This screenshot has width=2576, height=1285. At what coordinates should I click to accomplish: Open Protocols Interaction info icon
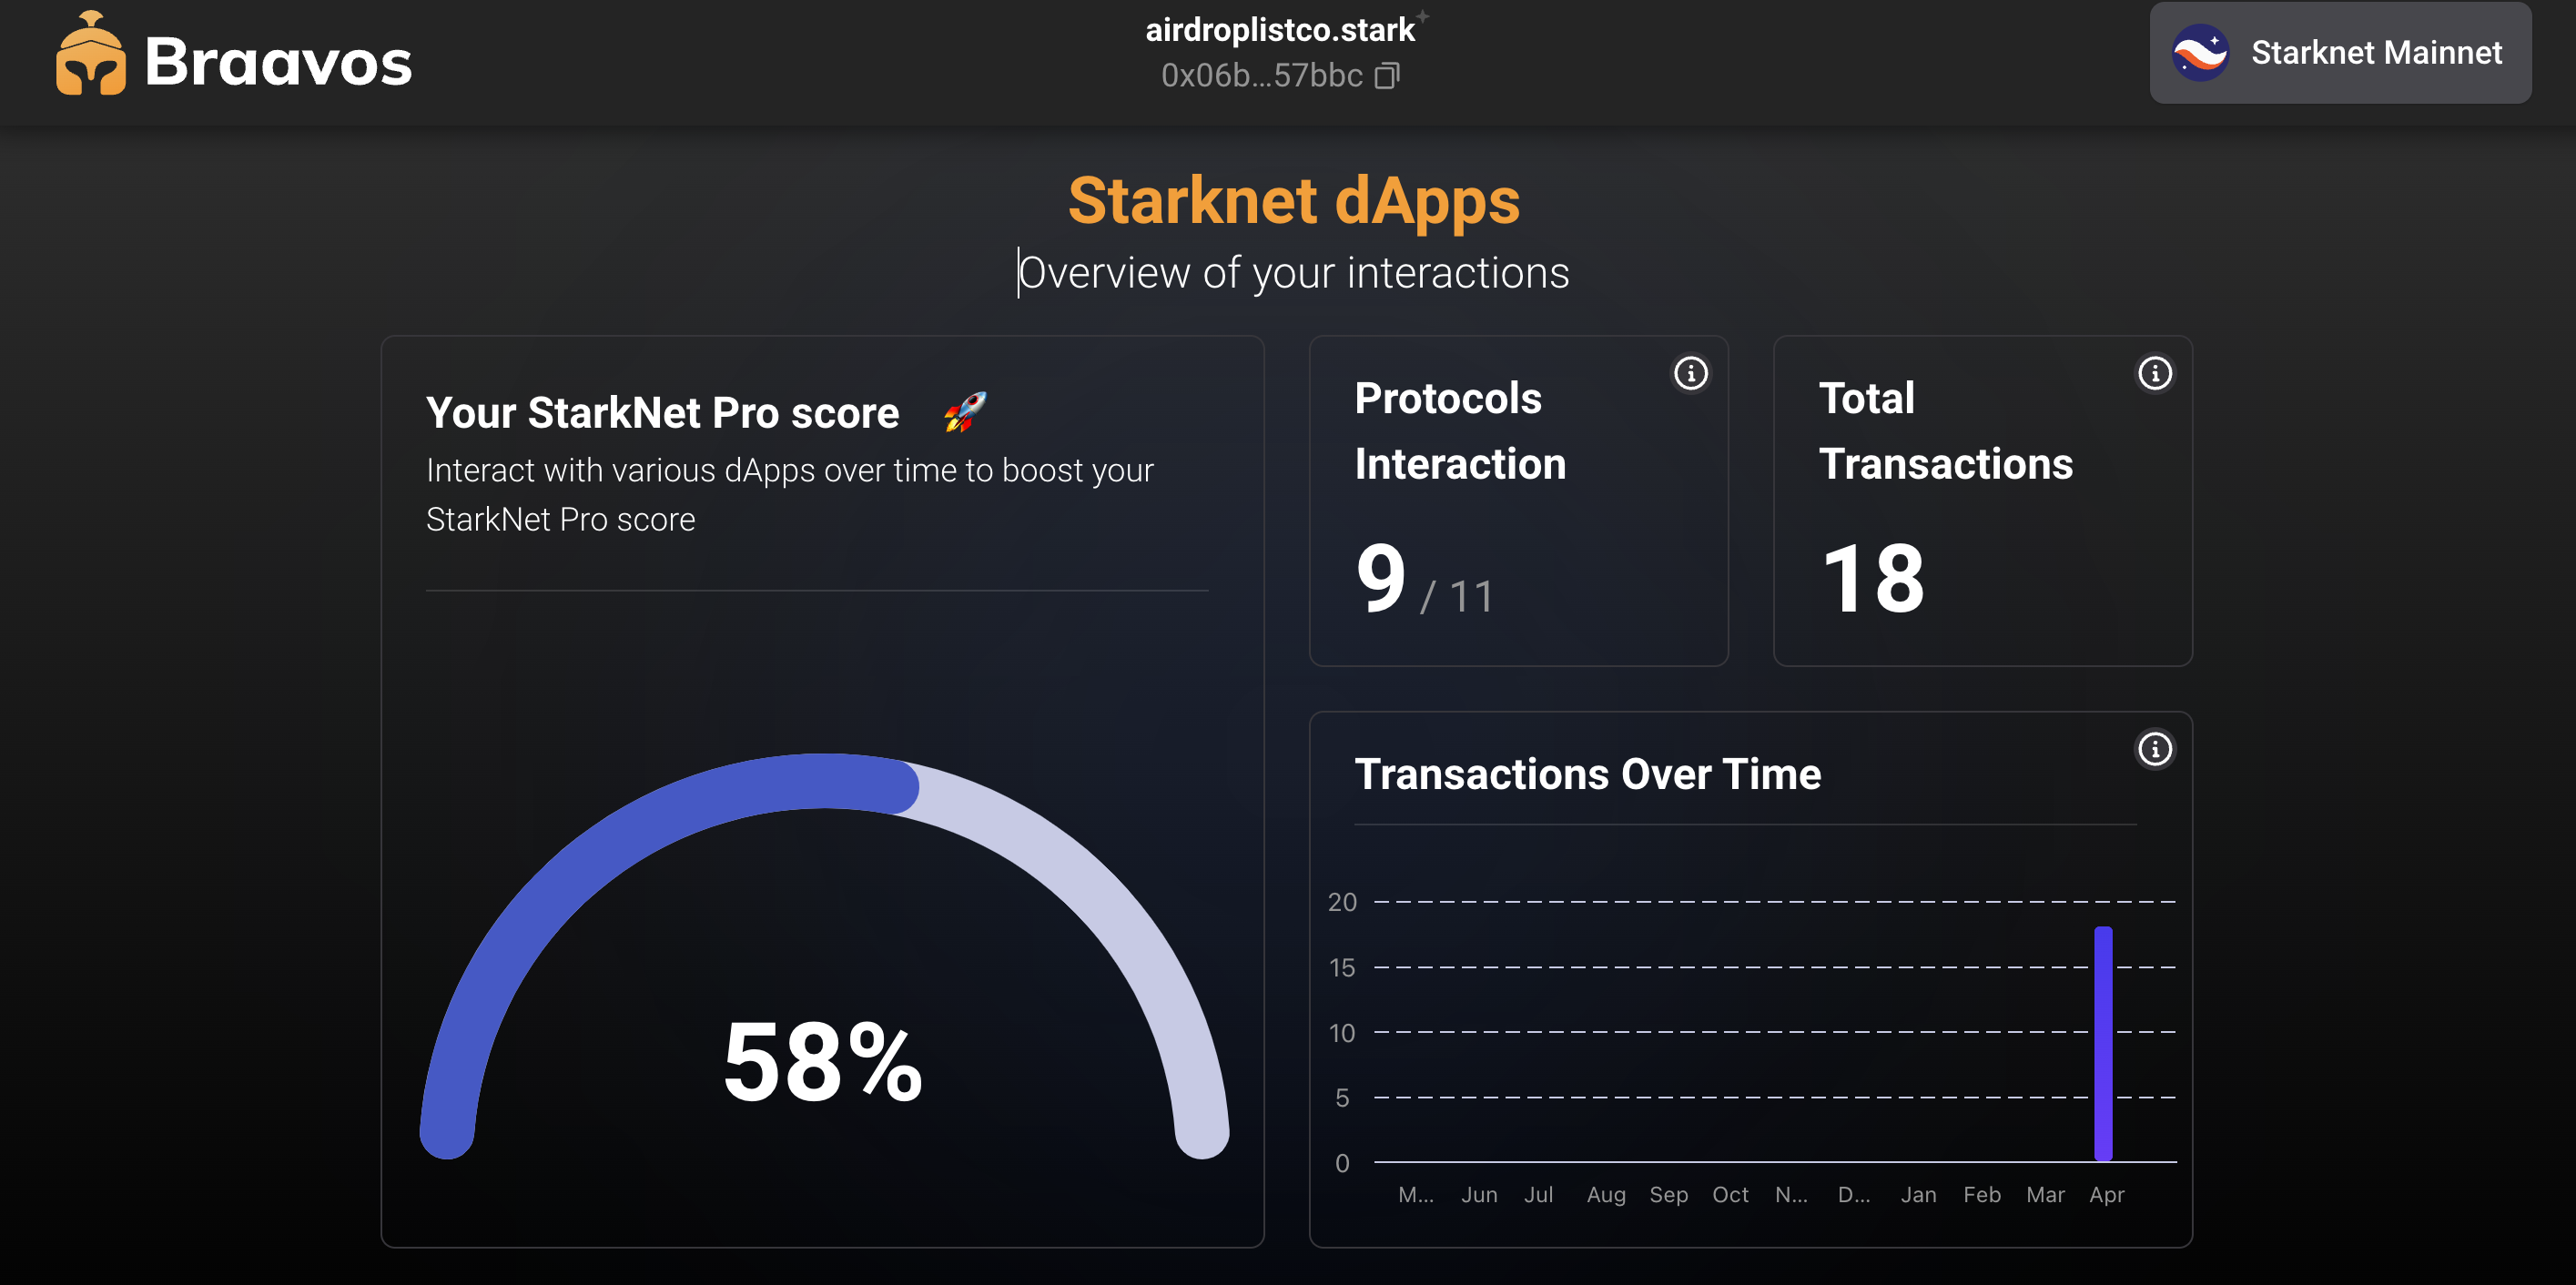point(1690,374)
